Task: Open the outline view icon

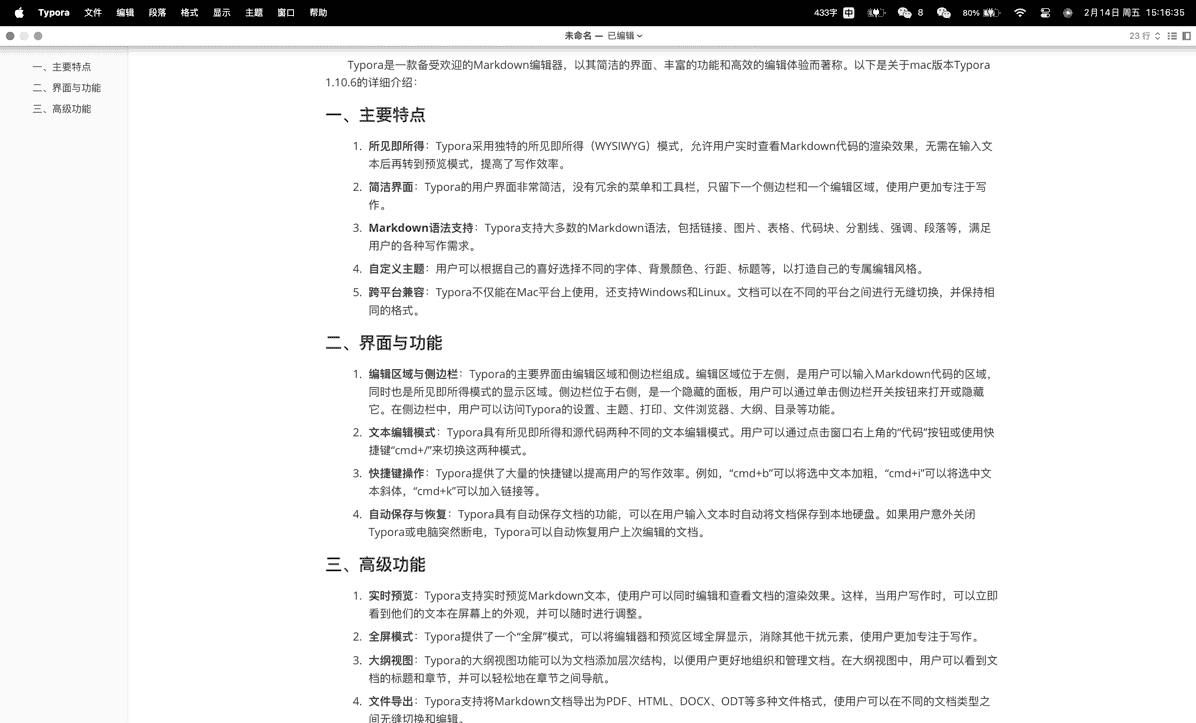Action: [x=1172, y=36]
